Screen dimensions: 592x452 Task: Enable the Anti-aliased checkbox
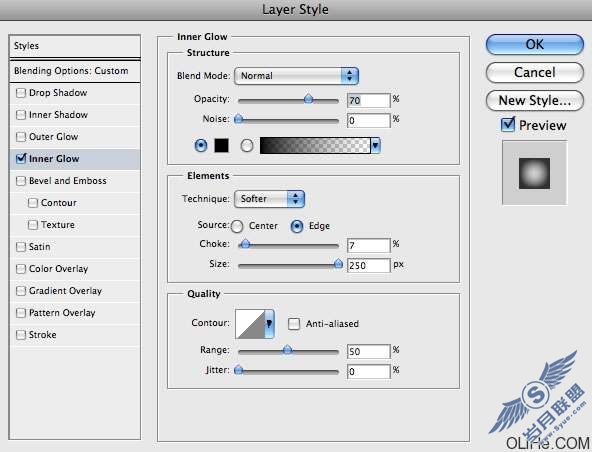[x=294, y=324]
